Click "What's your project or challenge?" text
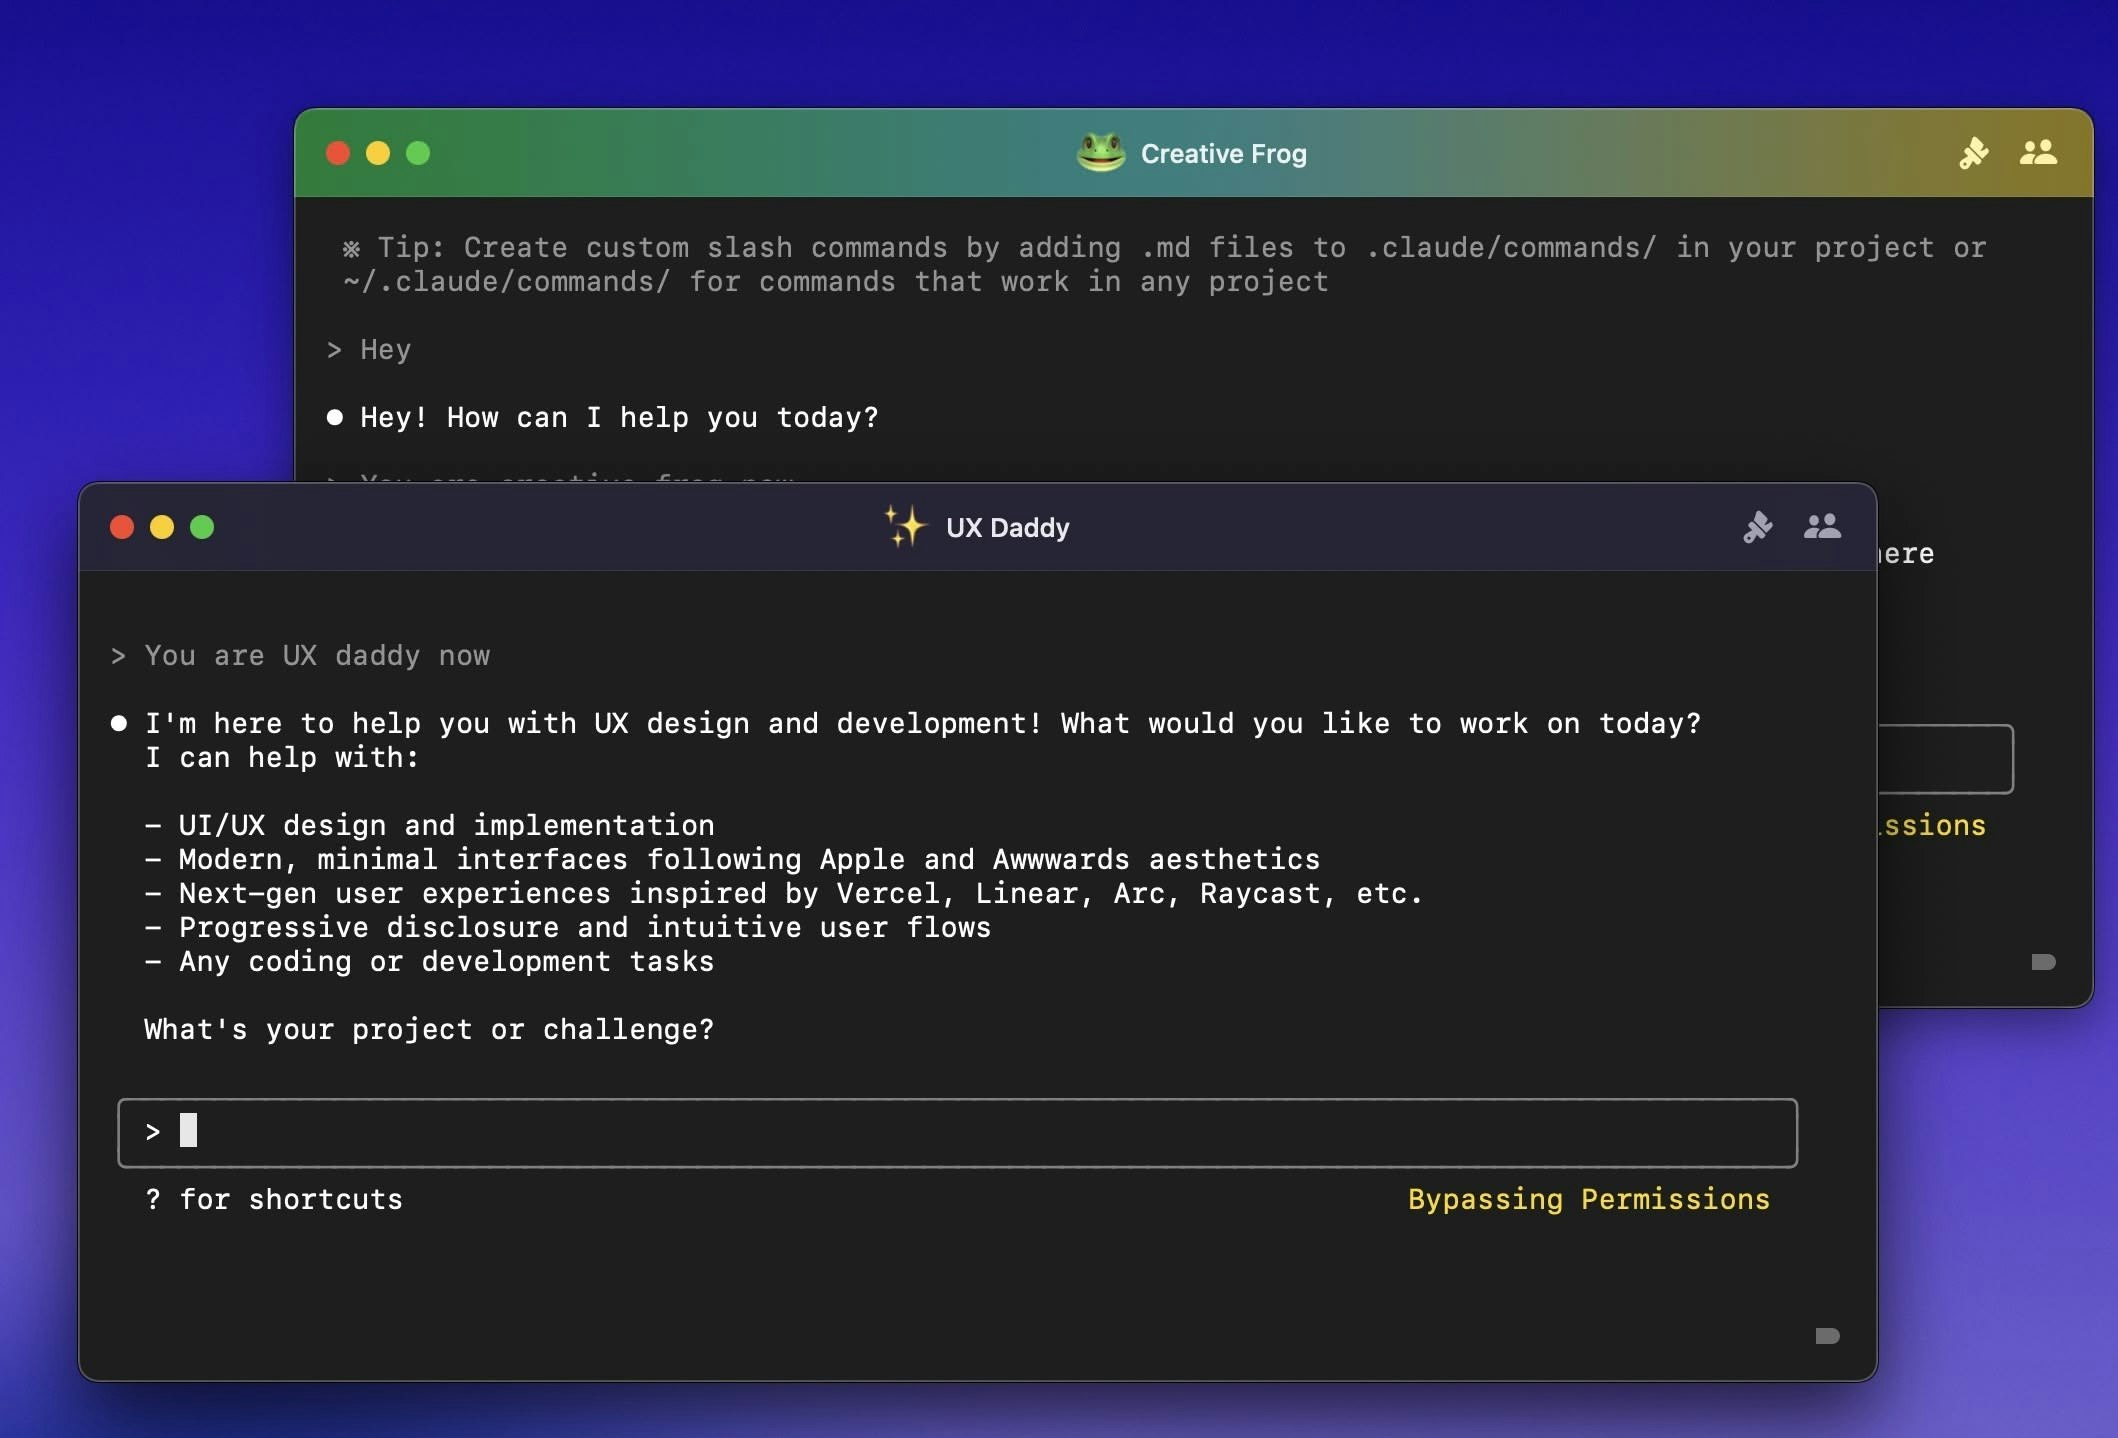This screenshot has height=1438, width=2118. point(430,1030)
